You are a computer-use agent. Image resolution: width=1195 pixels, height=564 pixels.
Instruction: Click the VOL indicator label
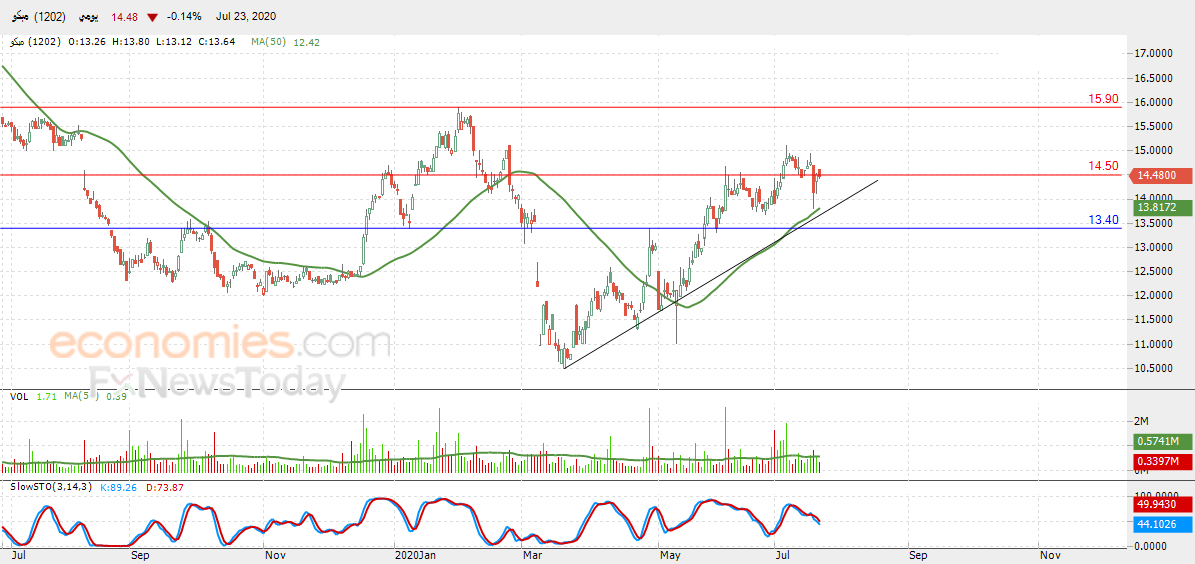(19, 396)
